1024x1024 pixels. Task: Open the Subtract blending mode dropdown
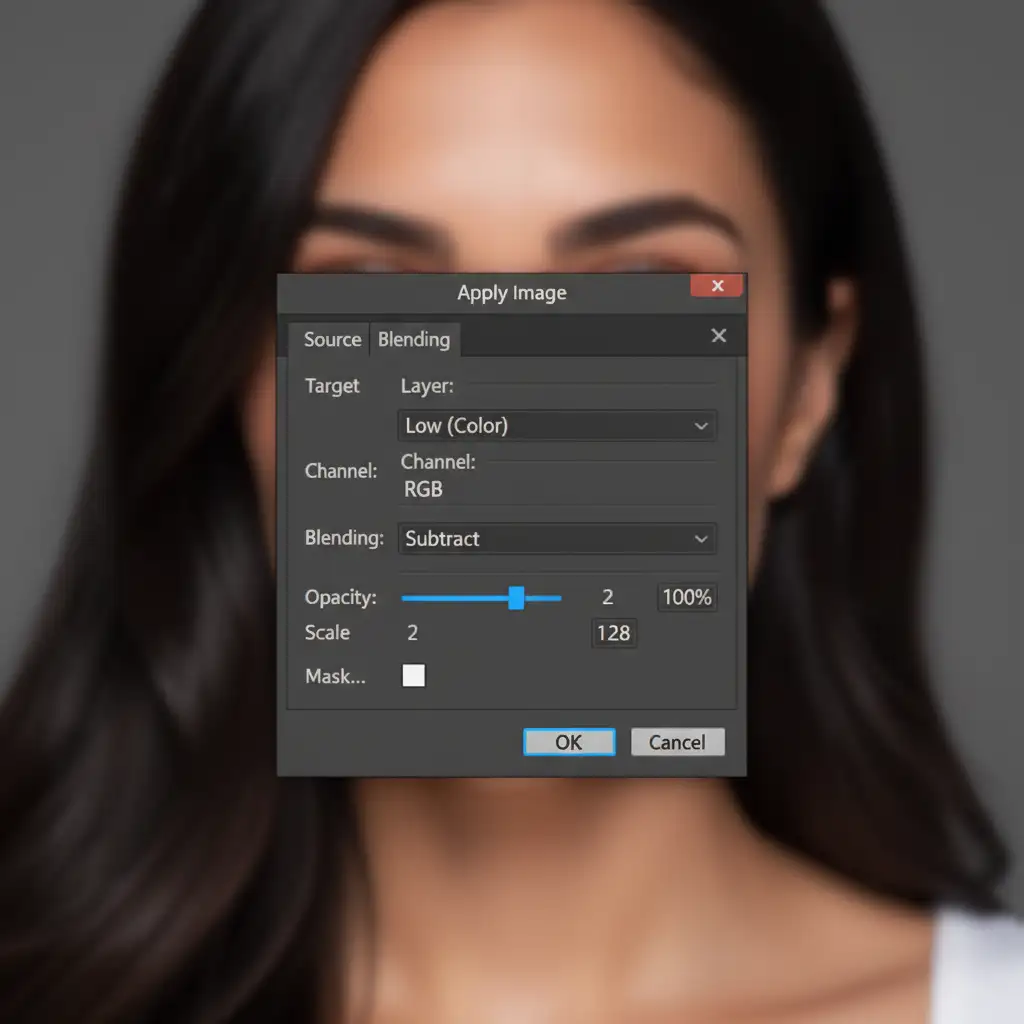pyautogui.click(x=556, y=539)
